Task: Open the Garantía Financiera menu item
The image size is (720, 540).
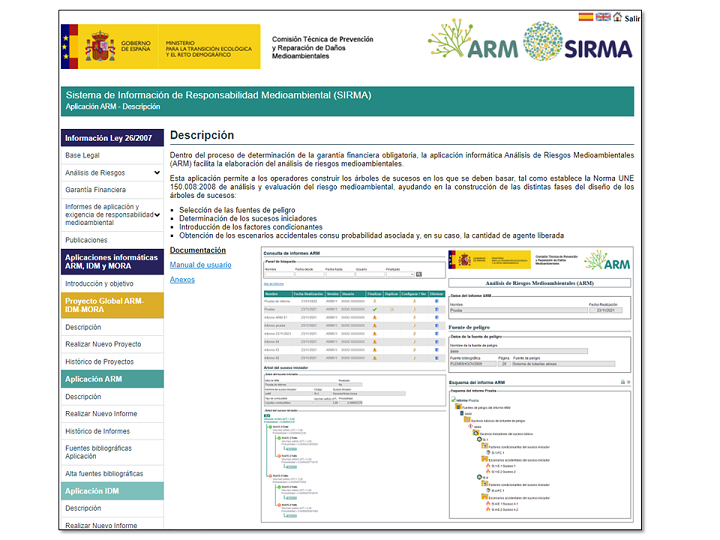Action: (95, 189)
